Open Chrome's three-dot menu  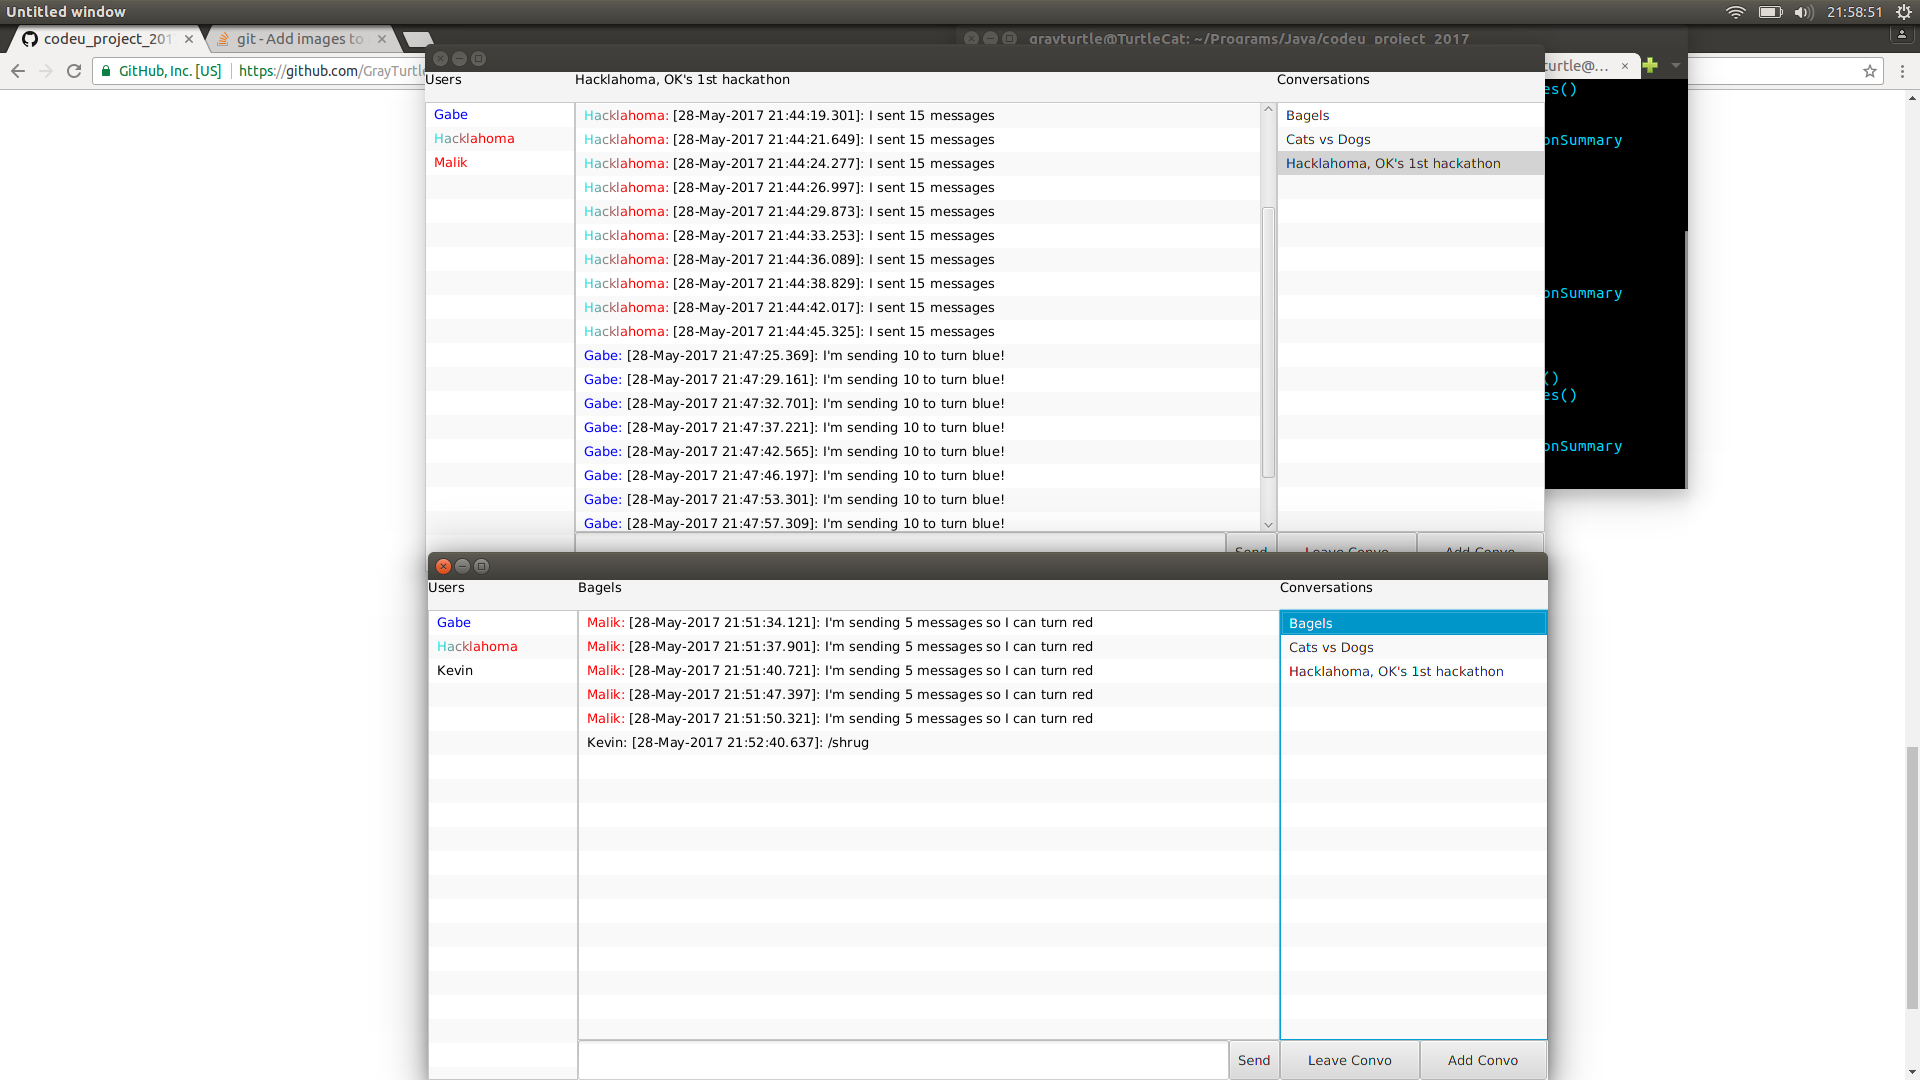(x=1902, y=71)
